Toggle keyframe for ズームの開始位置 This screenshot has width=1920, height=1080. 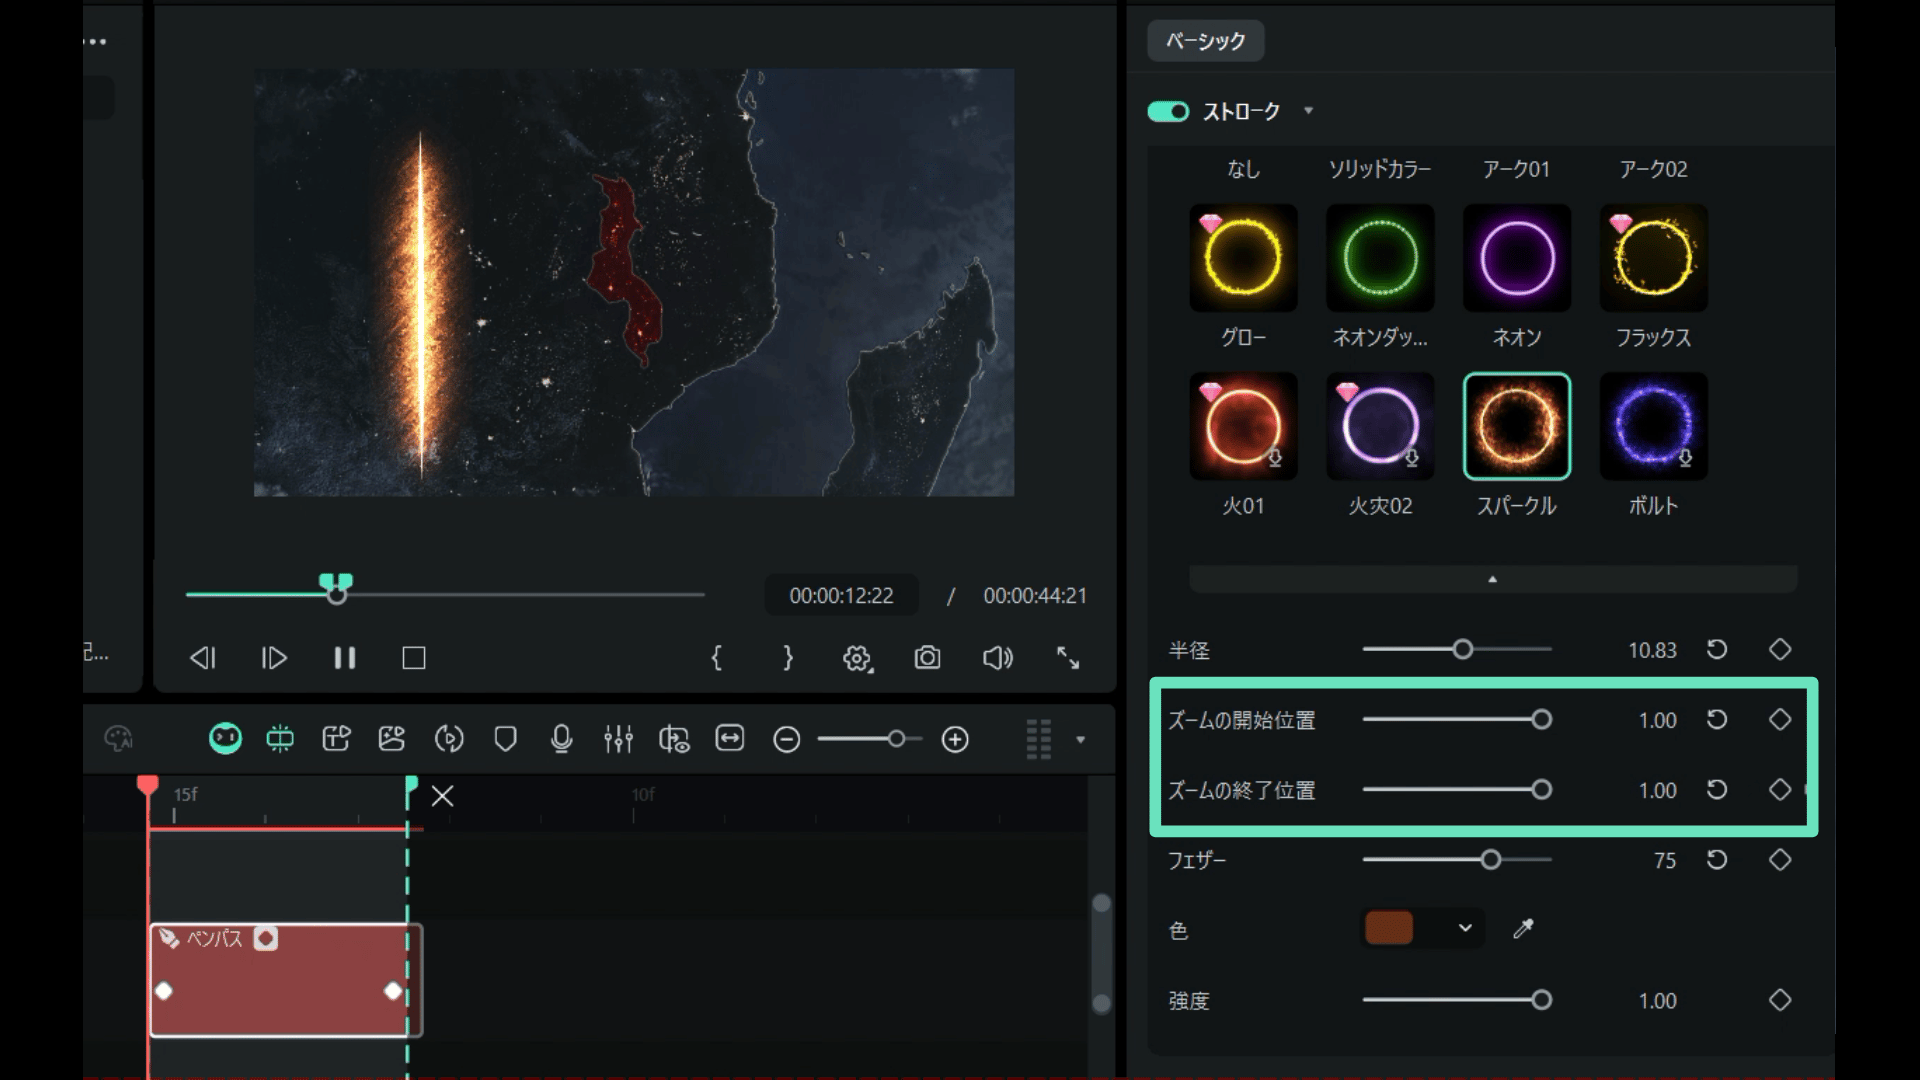pyautogui.click(x=1781, y=720)
